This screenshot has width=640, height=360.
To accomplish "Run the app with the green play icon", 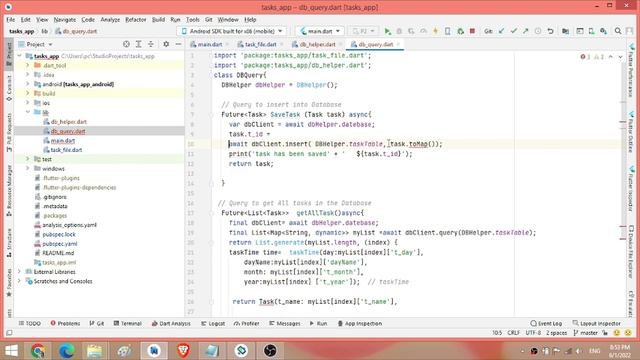I will 387,31.
